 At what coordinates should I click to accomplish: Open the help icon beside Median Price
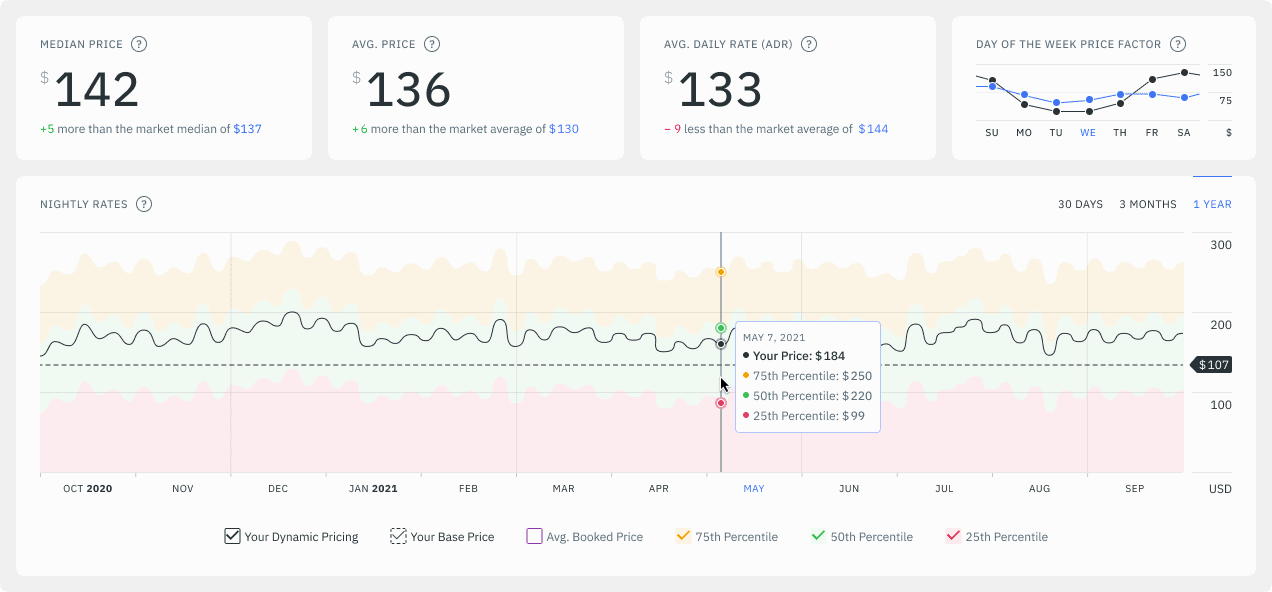tap(139, 44)
